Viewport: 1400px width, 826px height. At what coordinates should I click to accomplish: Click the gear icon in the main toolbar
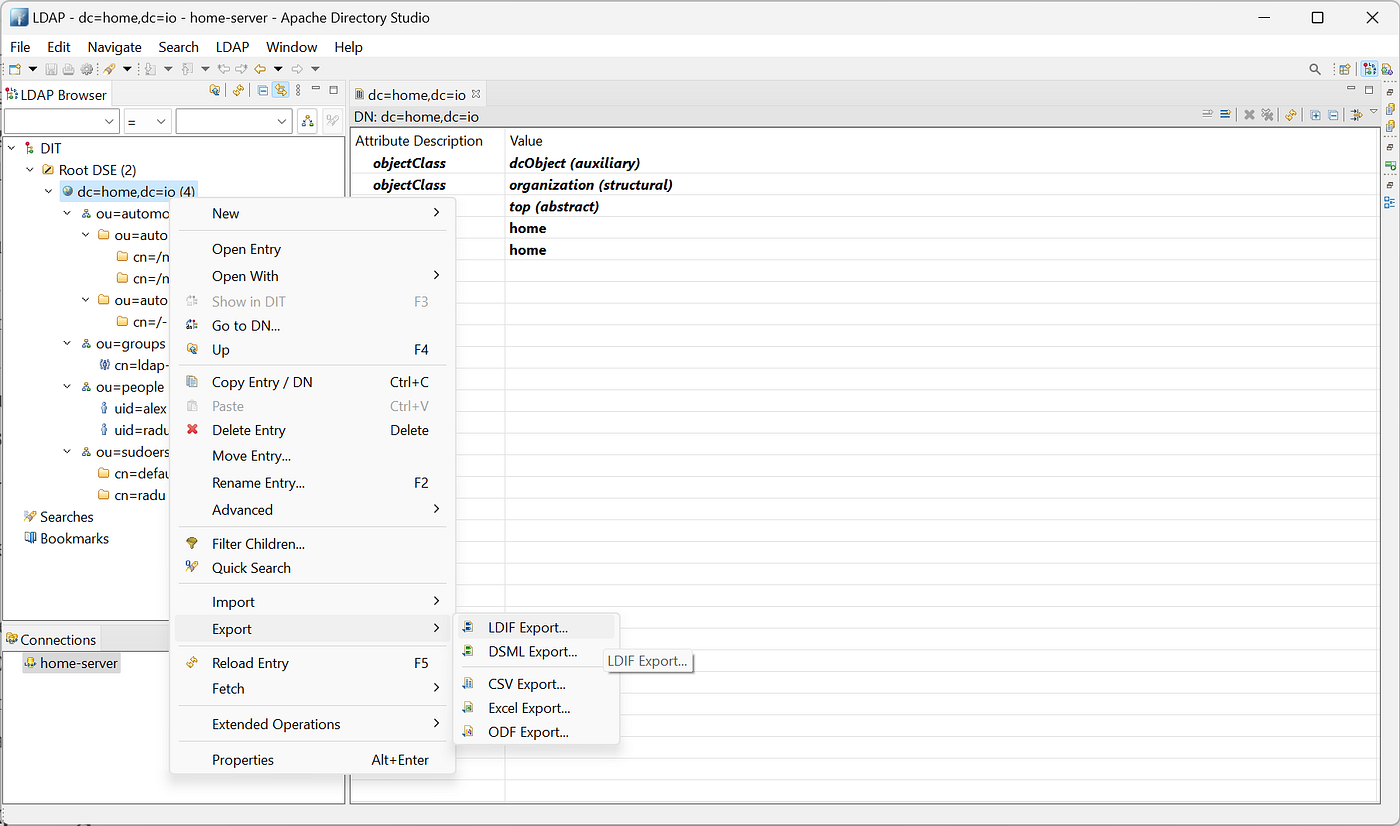click(x=87, y=69)
